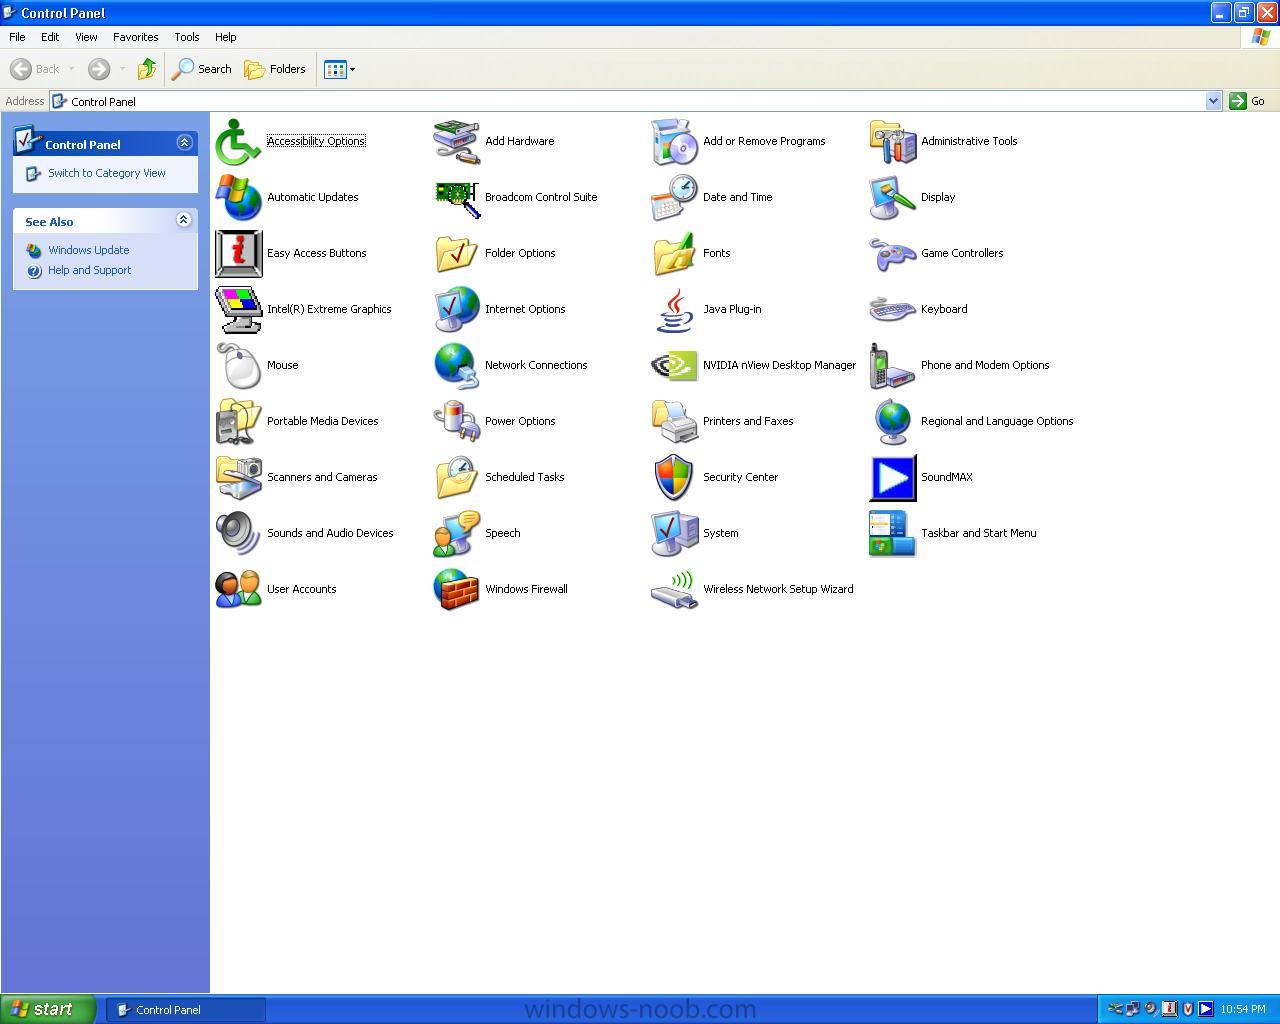The width and height of the screenshot is (1280, 1024).
Task: Open the Start menu button
Action: coord(48,1009)
